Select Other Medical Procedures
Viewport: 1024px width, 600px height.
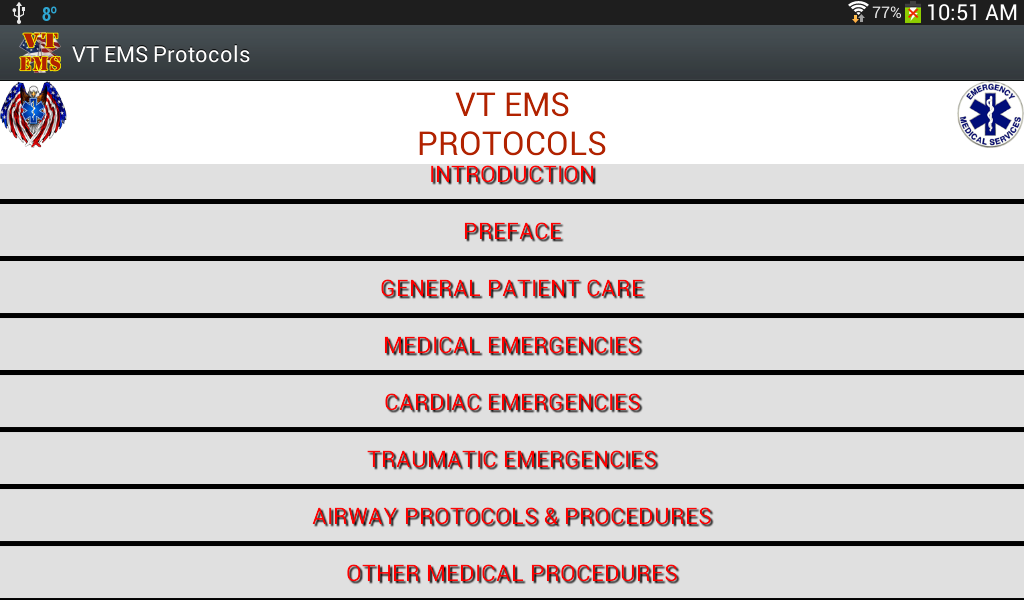[512, 573]
